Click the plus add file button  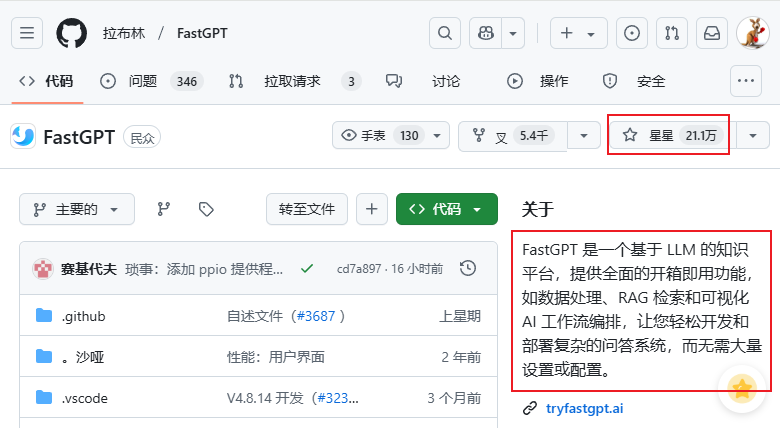tap(372, 209)
